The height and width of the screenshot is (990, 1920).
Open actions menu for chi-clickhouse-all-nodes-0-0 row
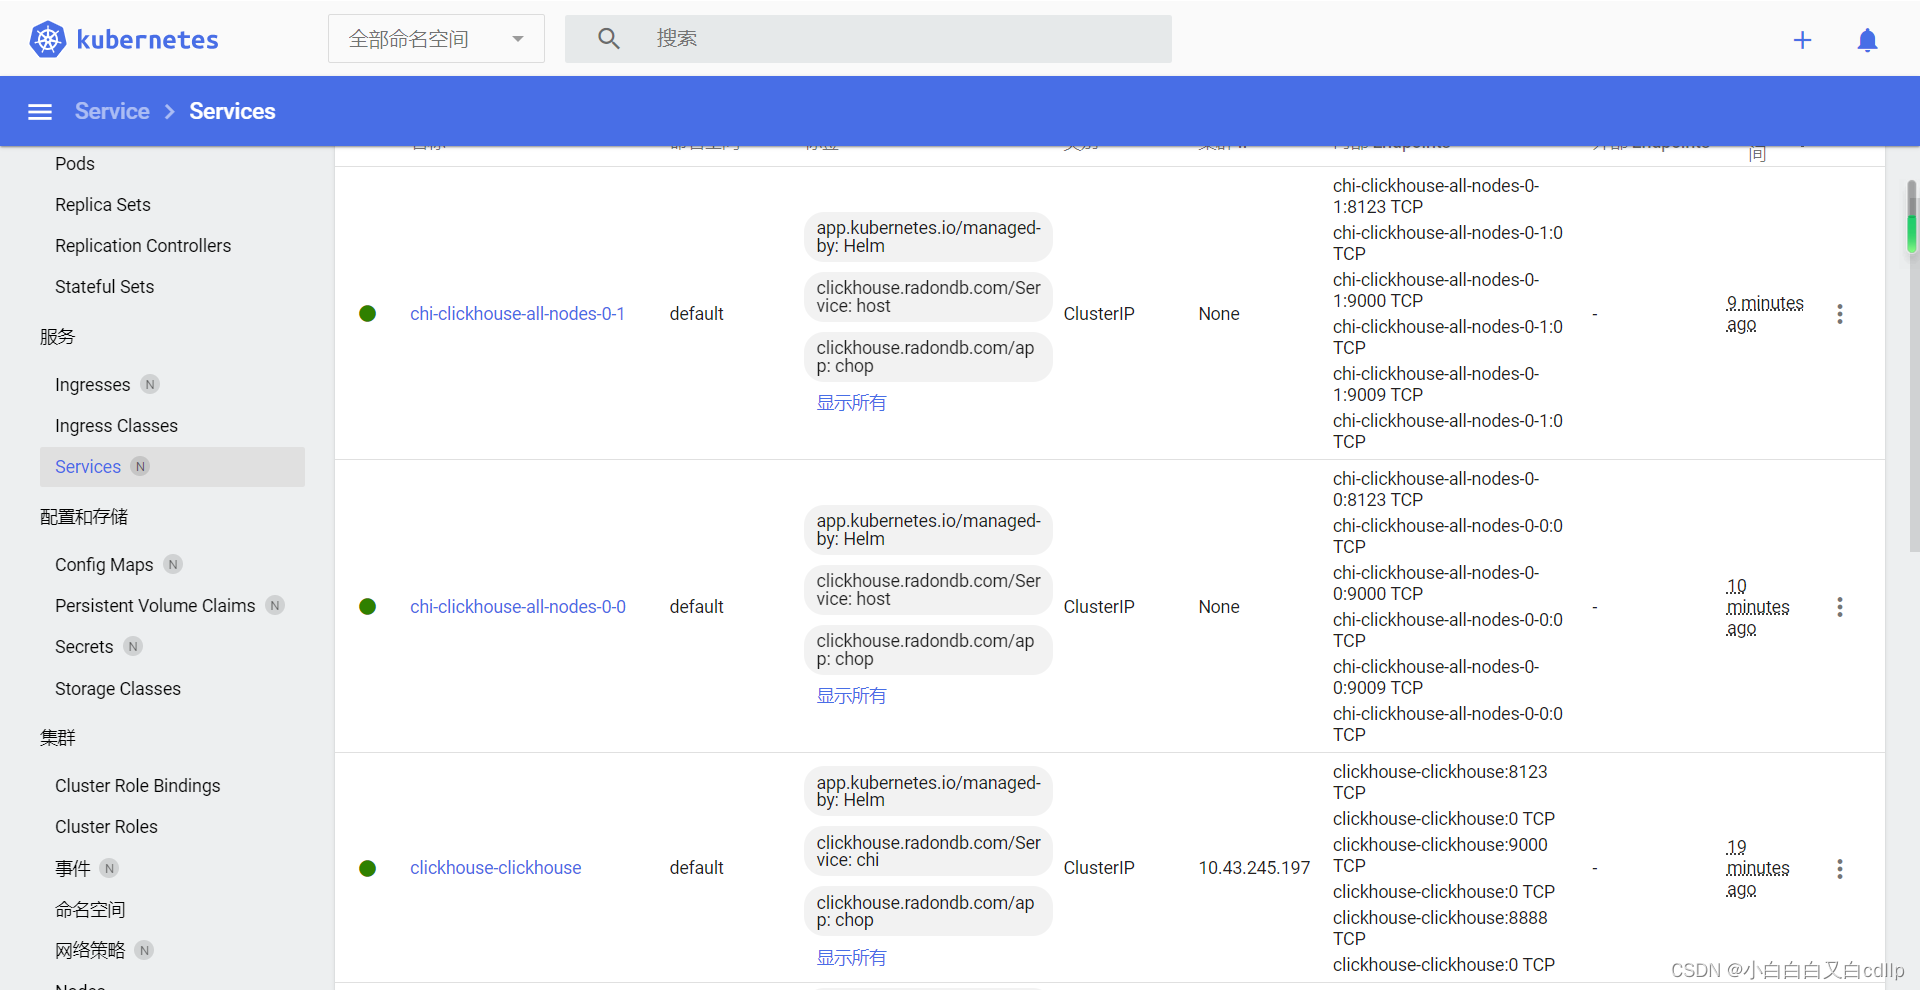tap(1840, 607)
